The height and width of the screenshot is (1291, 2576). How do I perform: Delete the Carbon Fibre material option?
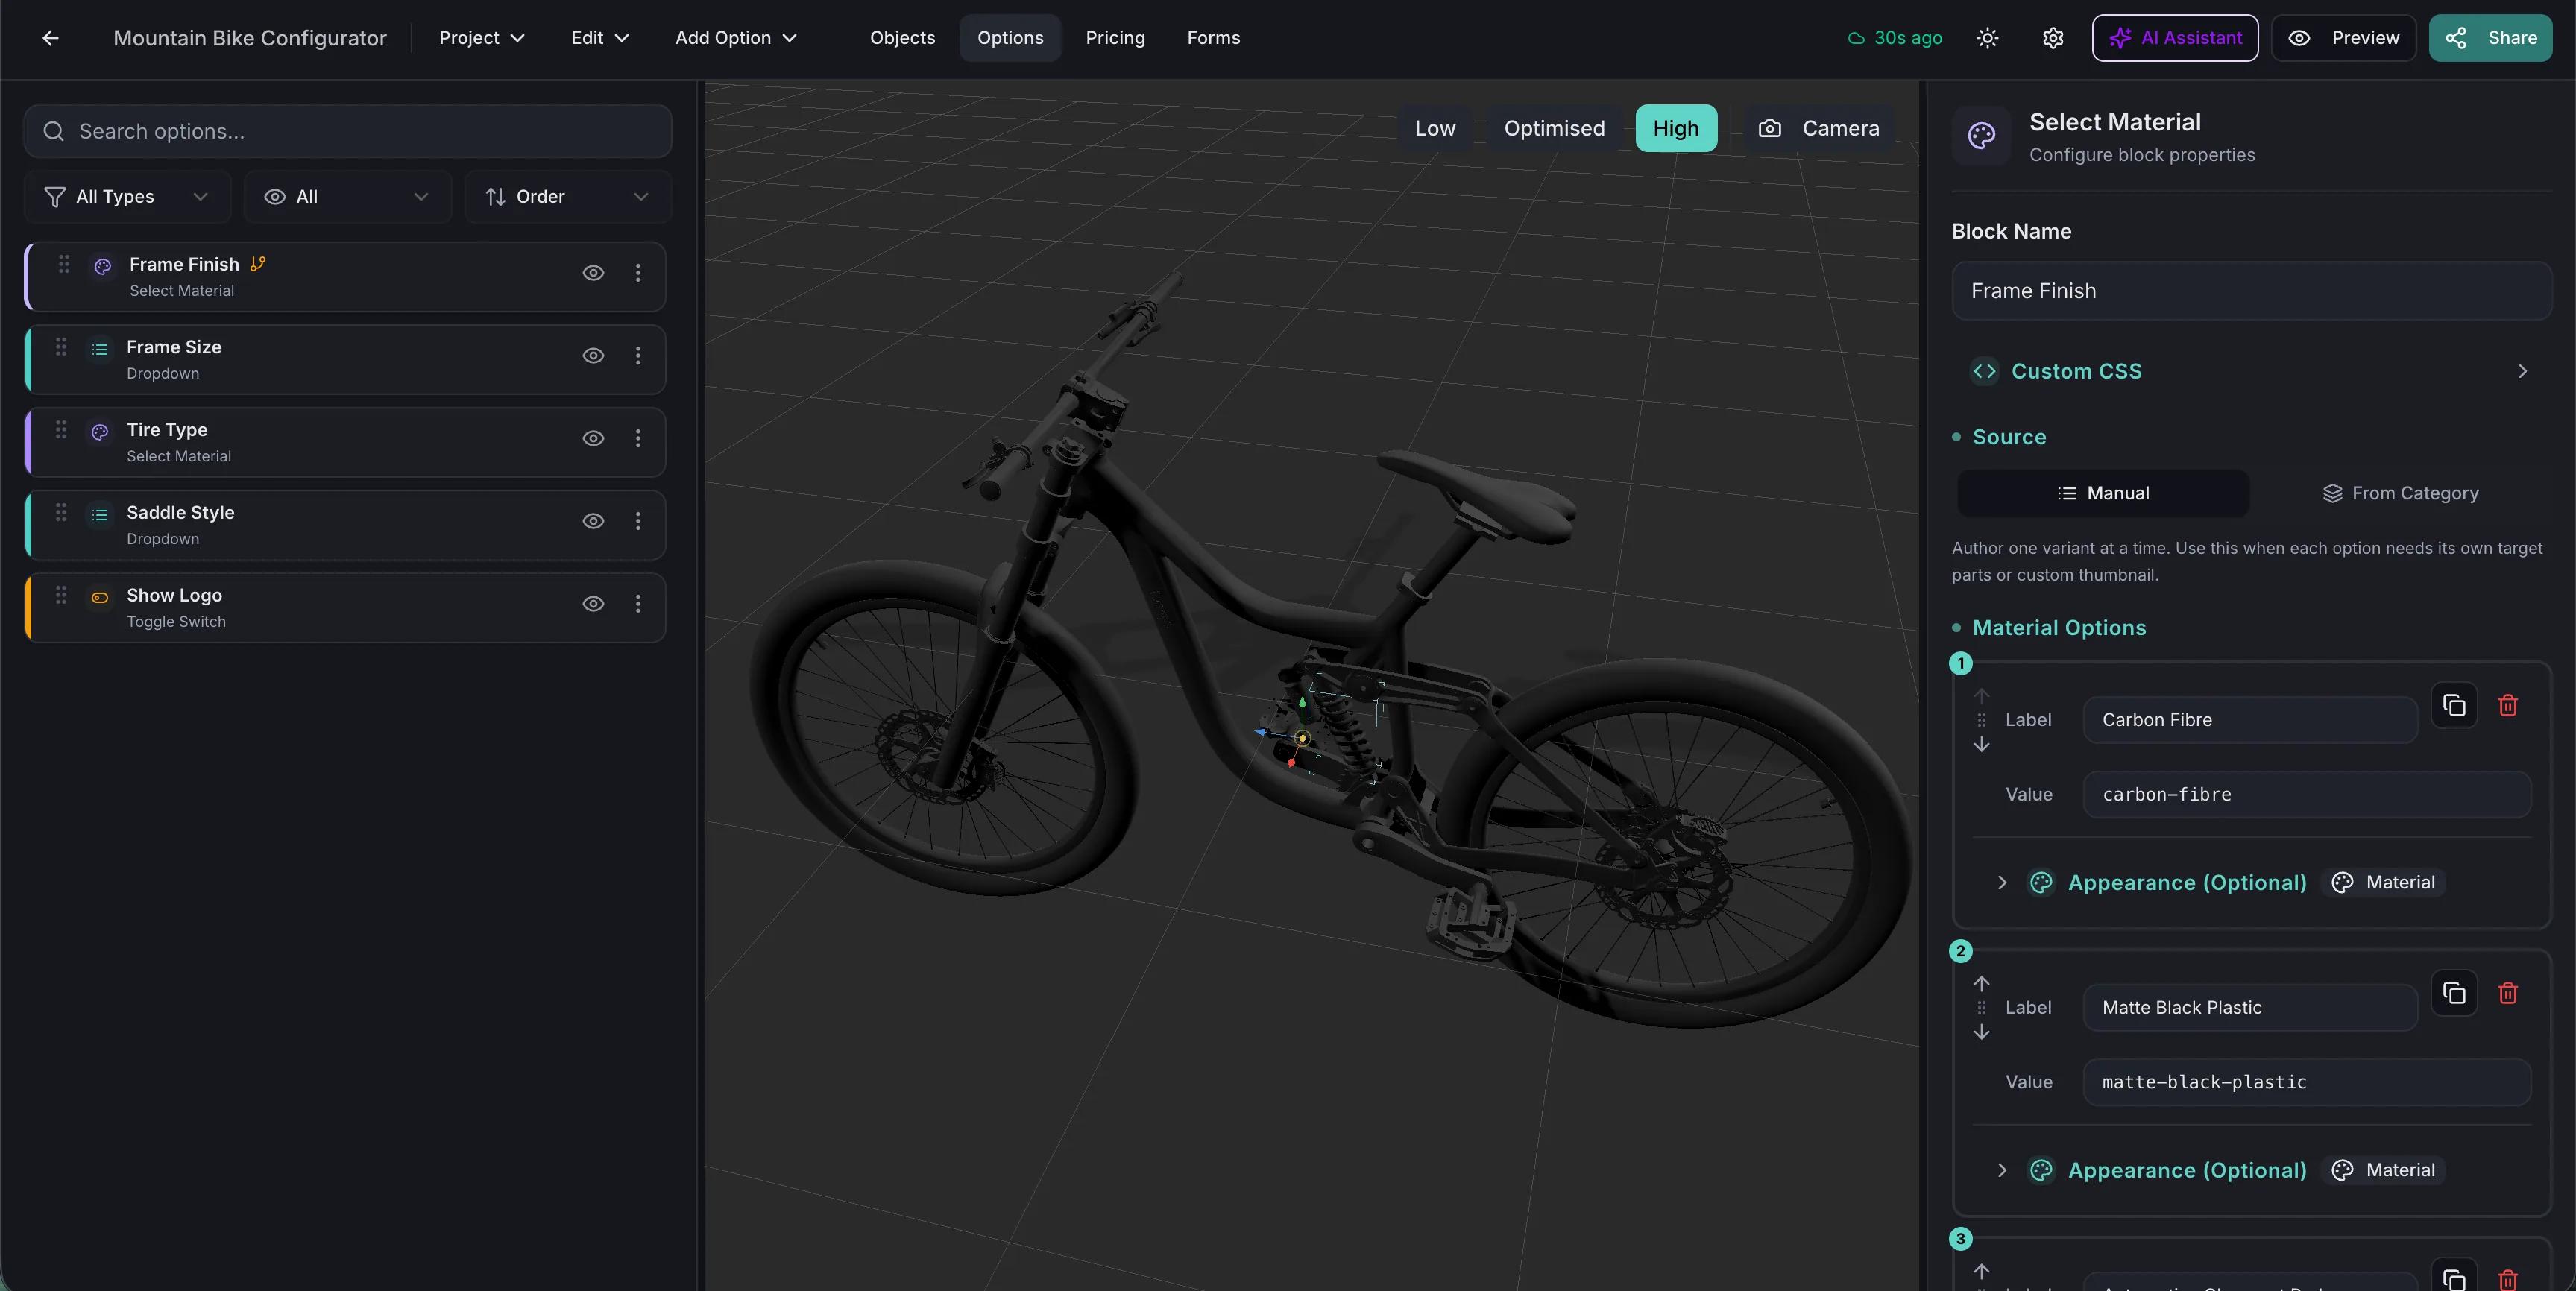(2508, 705)
